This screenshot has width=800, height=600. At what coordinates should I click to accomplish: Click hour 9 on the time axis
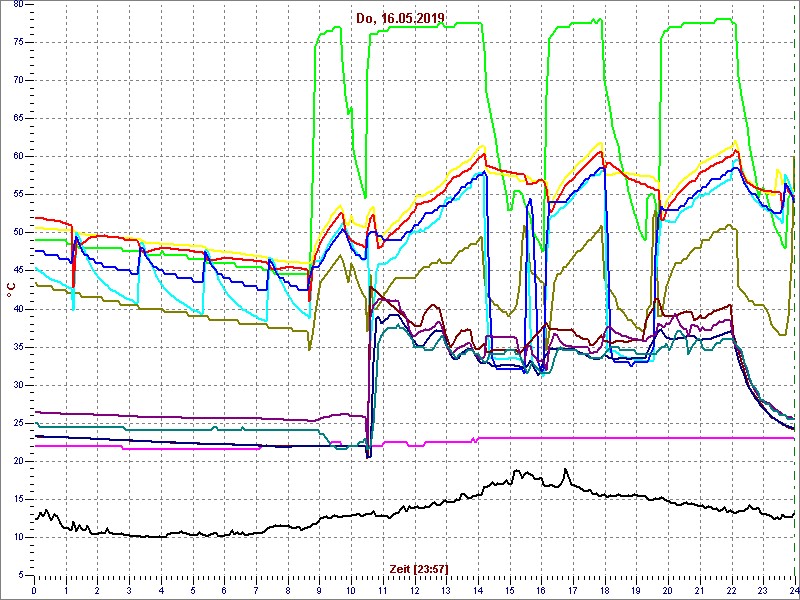click(x=319, y=592)
